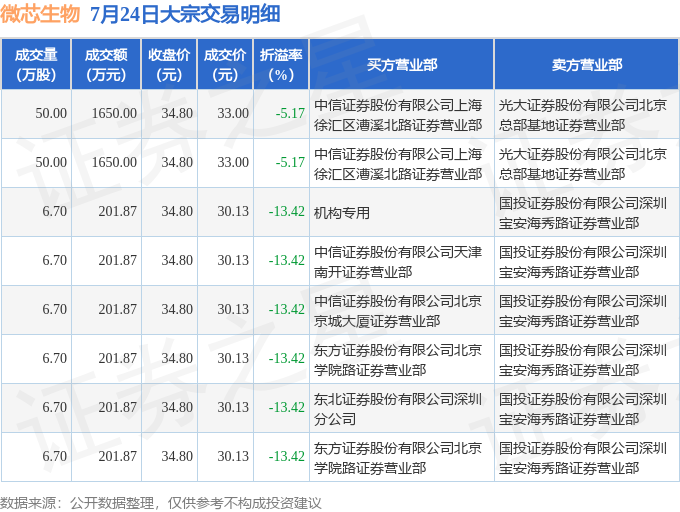Select the 成交价(元) column header

click(225, 65)
